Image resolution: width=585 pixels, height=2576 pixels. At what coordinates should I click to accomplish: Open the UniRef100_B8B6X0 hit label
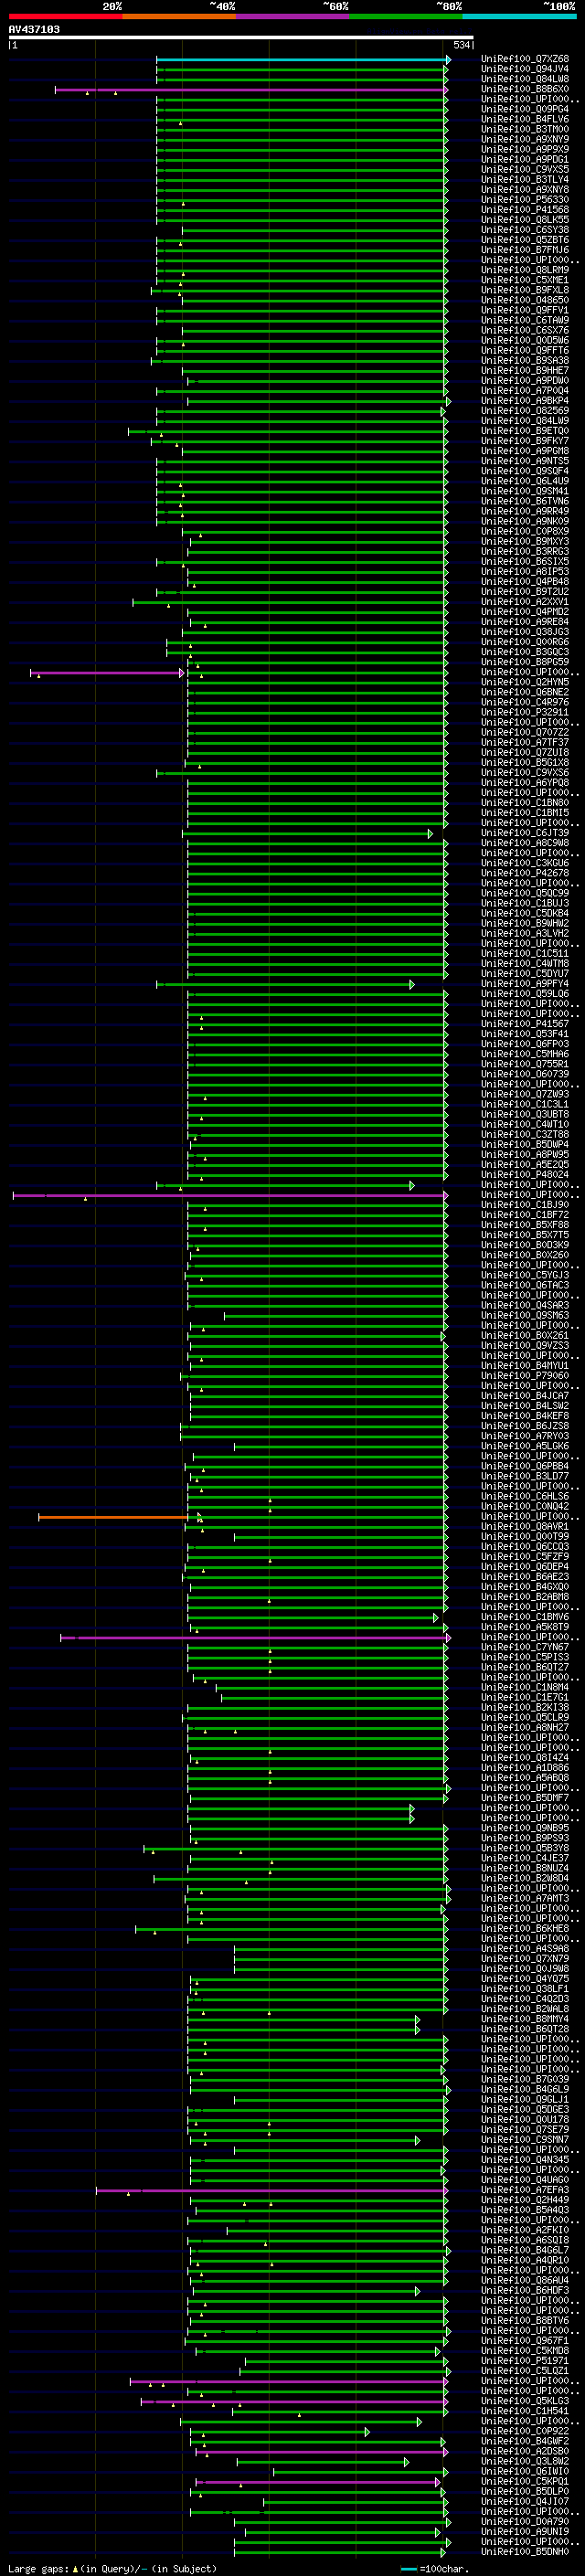point(525,90)
